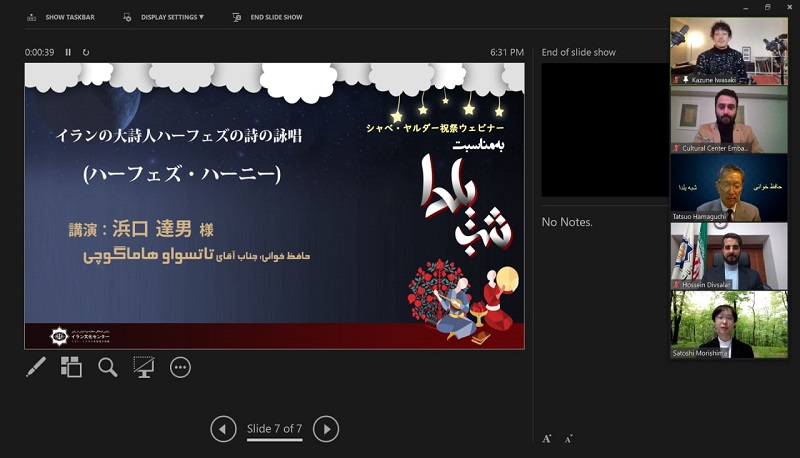800x458 pixels.
Task: Advance to the next slide
Action: pos(326,429)
